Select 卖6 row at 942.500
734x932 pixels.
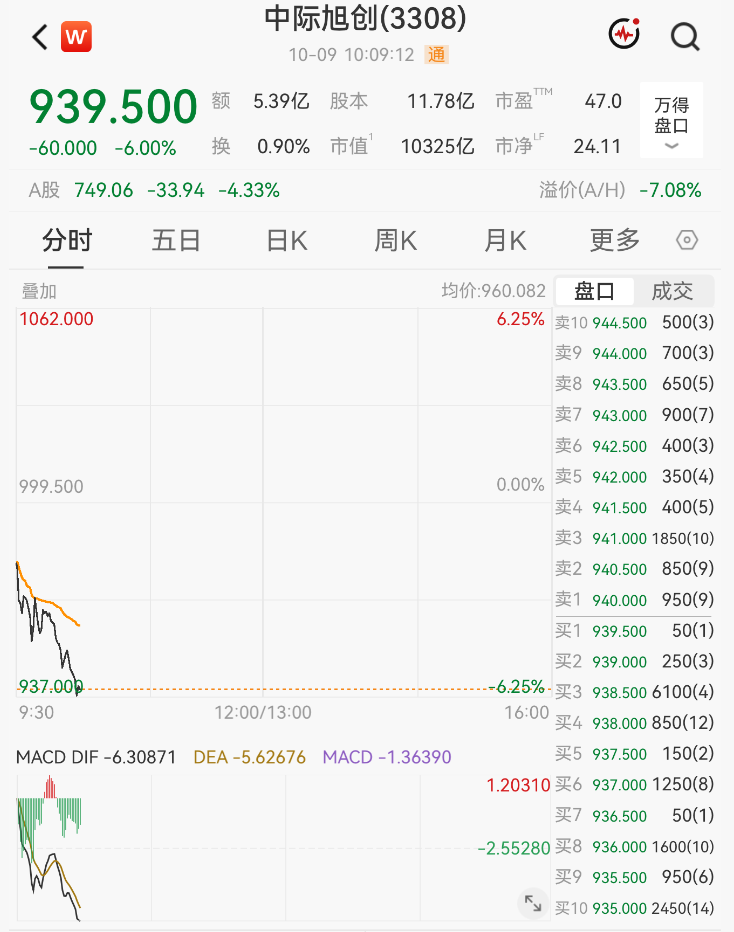tap(634, 446)
